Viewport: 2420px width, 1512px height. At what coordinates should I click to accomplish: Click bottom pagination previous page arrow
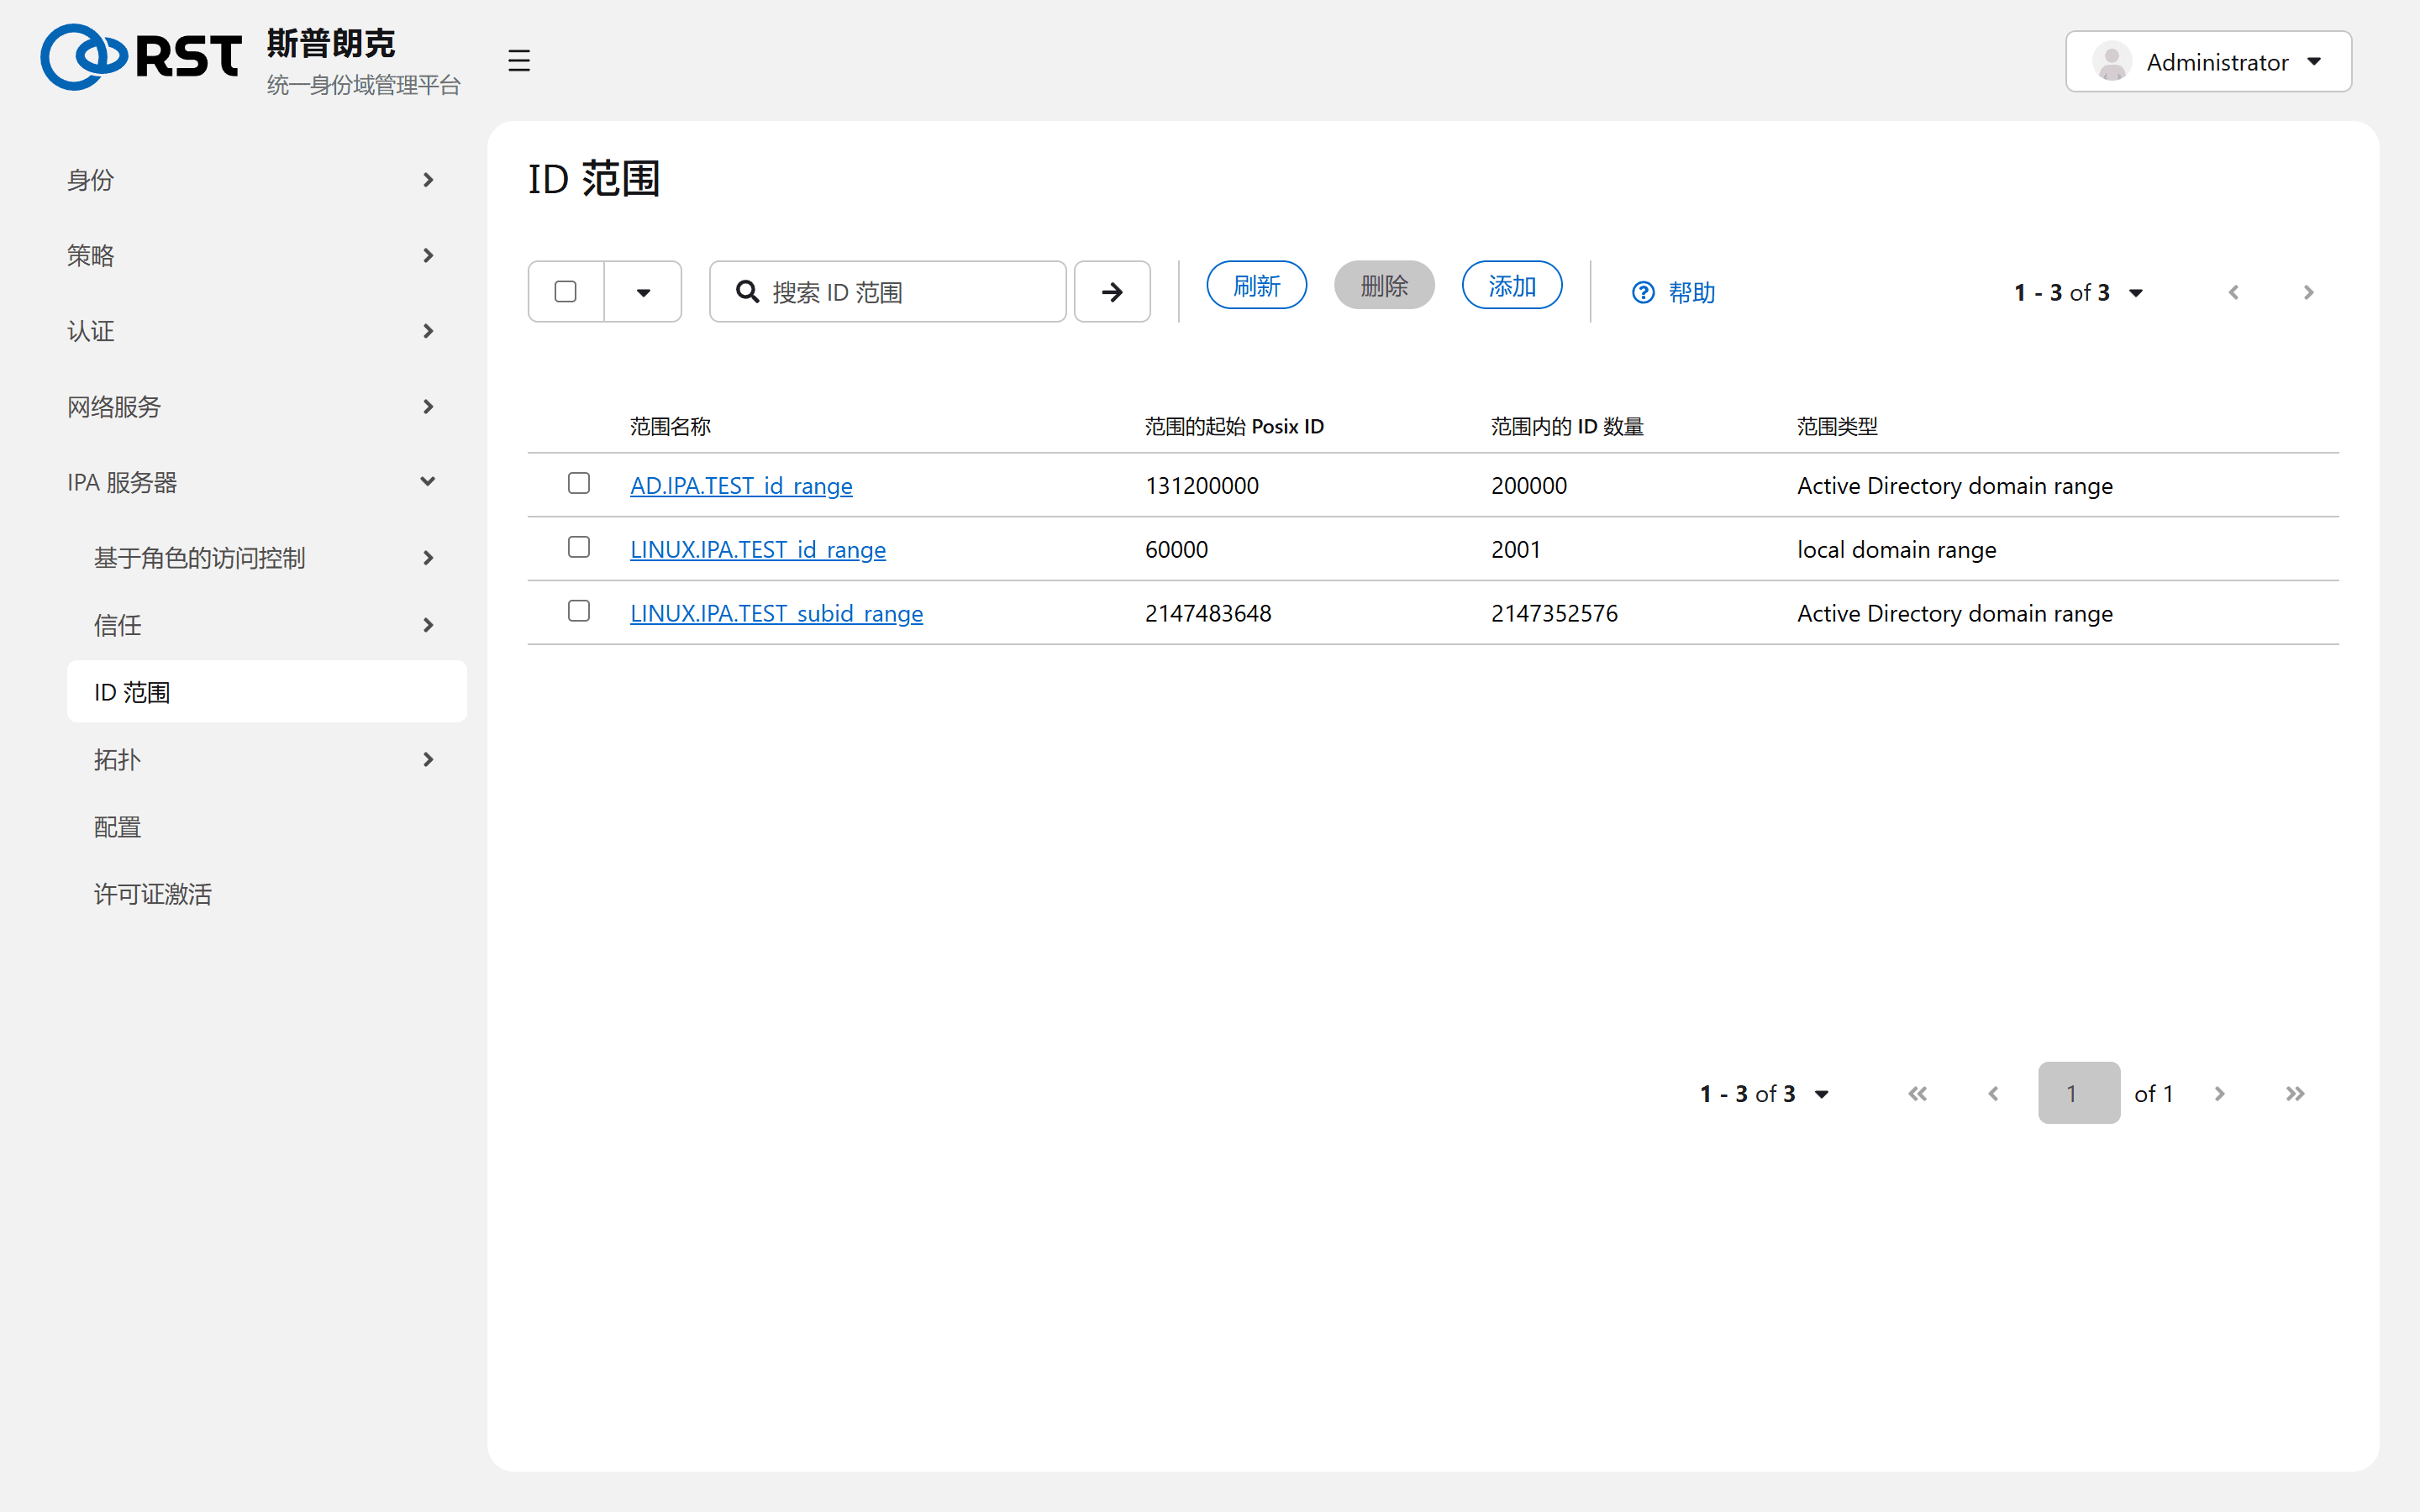1993,1093
